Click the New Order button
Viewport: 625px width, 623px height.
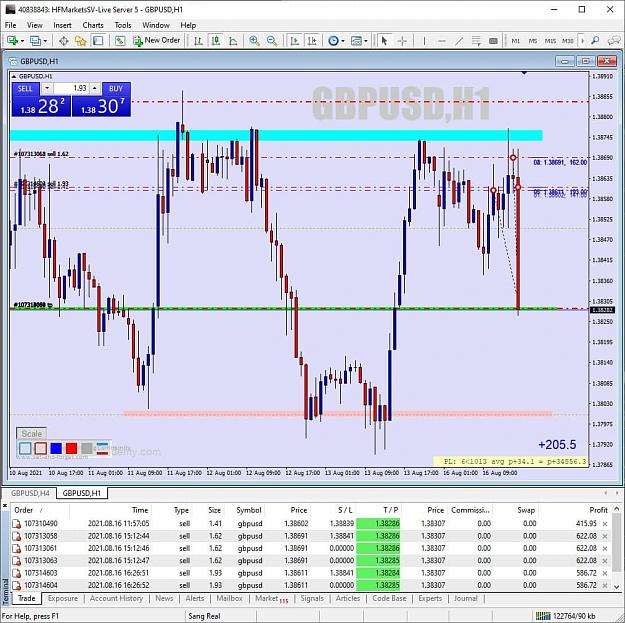157,40
